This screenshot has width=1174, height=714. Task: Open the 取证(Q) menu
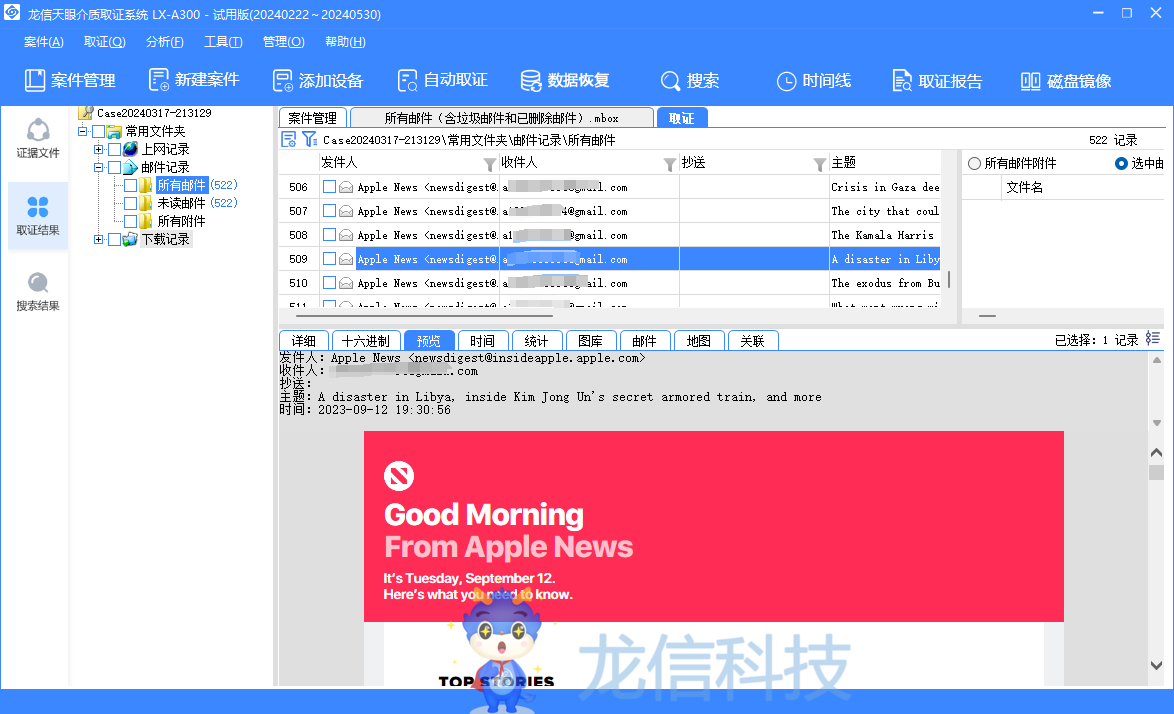coord(105,42)
